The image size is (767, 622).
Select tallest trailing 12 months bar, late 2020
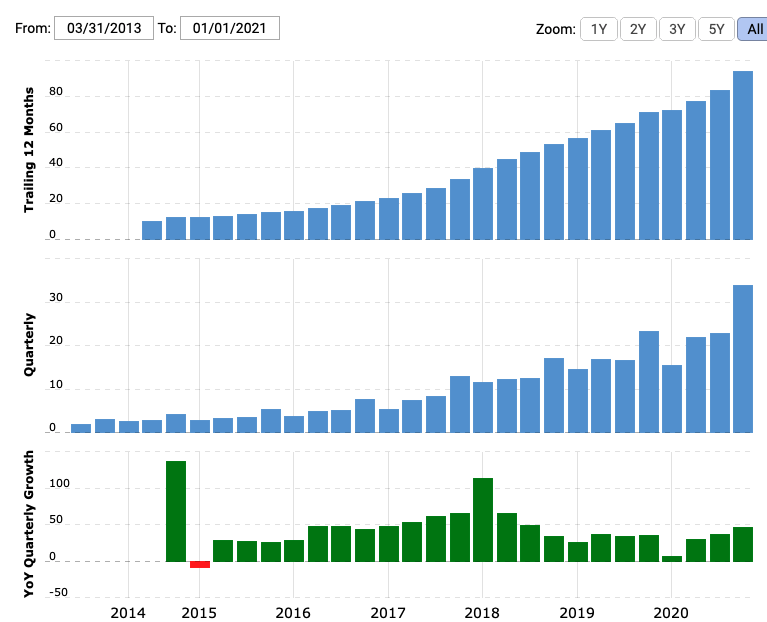(743, 156)
